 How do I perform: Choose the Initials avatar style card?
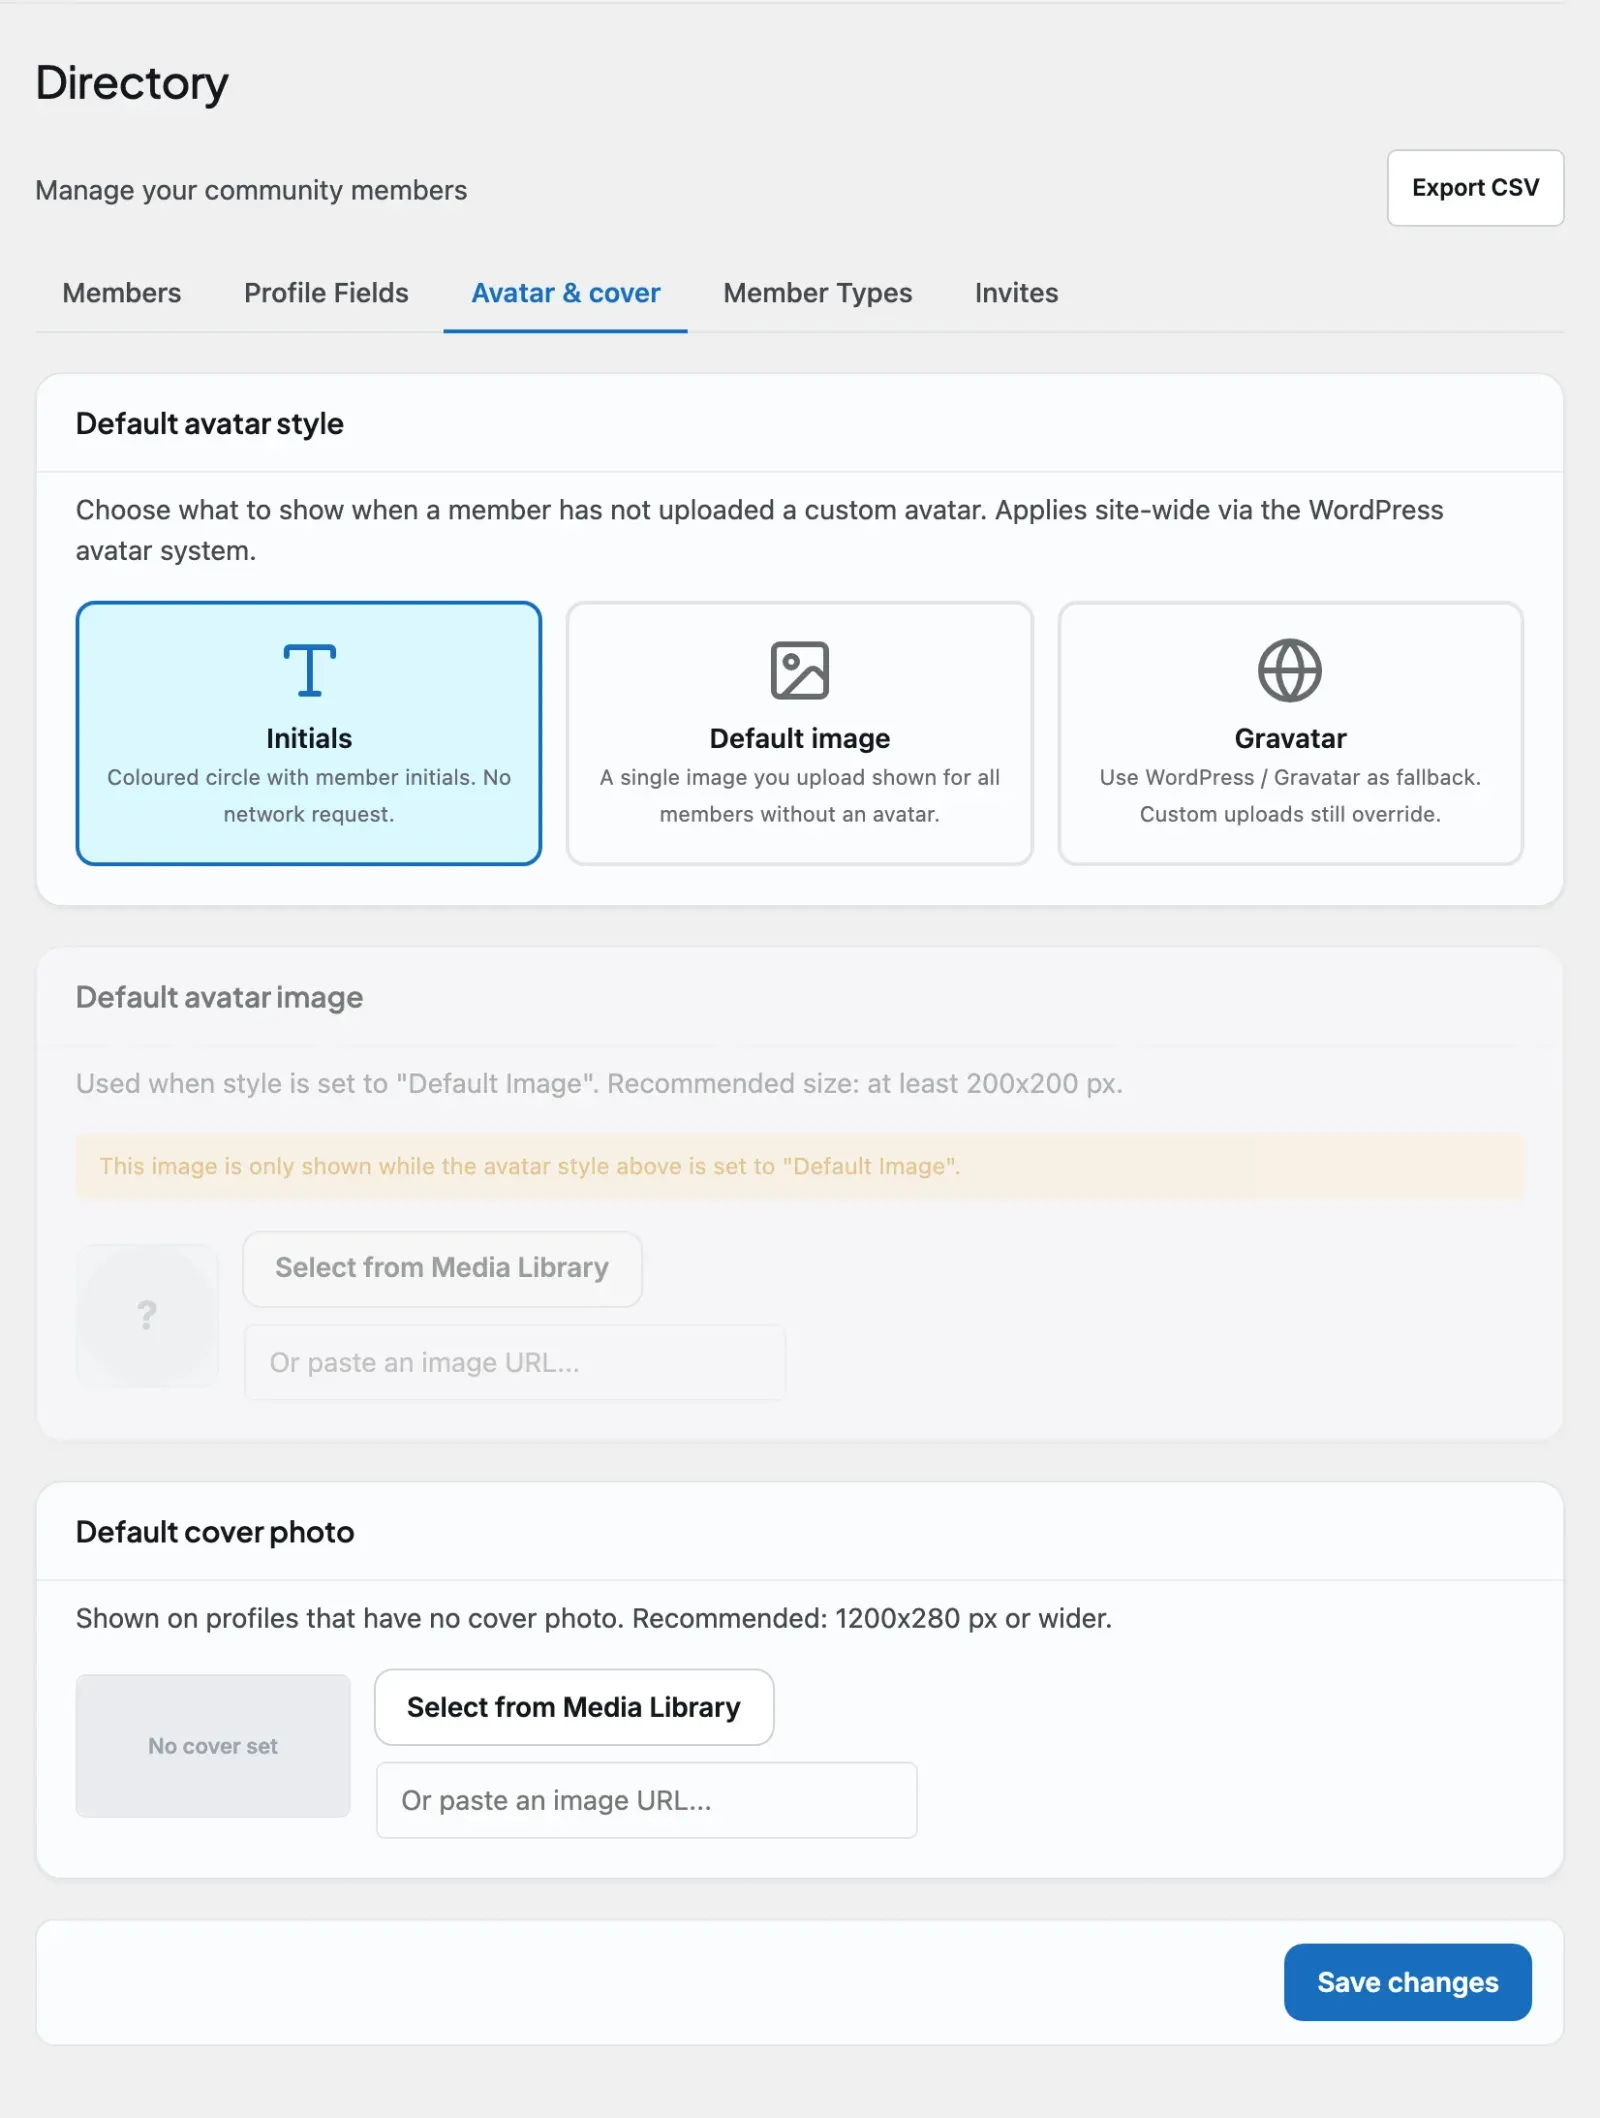(309, 733)
